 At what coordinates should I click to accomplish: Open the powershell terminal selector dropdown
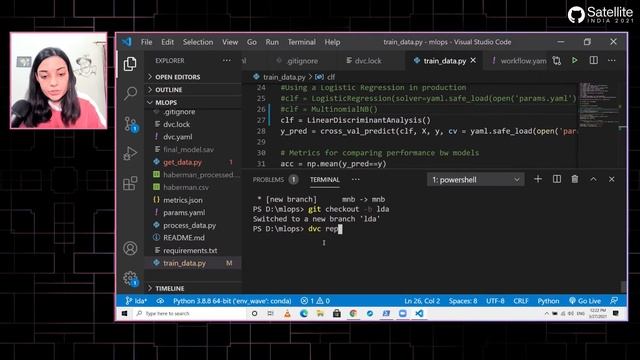[x=476, y=180]
